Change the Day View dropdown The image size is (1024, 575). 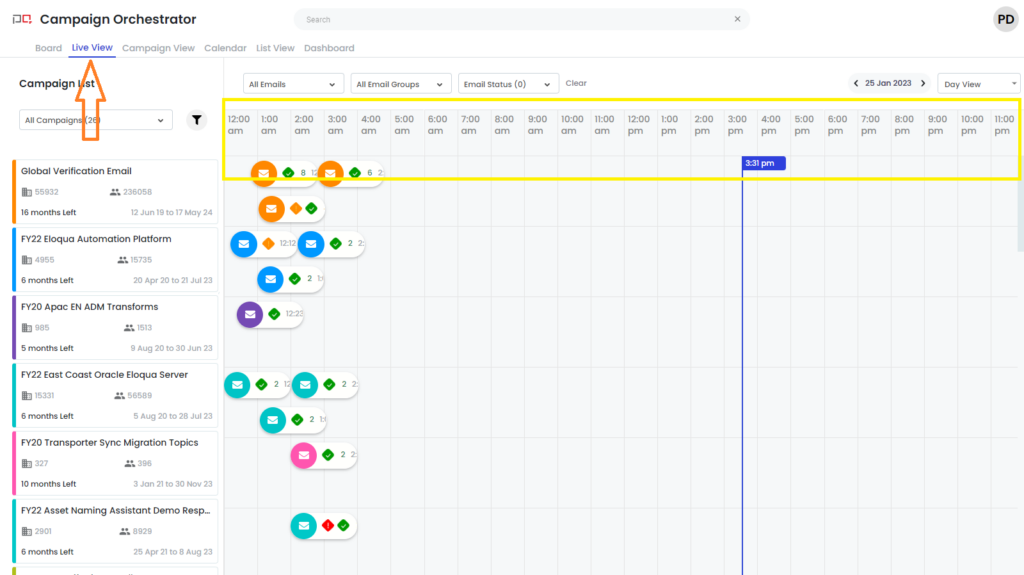[978, 84]
